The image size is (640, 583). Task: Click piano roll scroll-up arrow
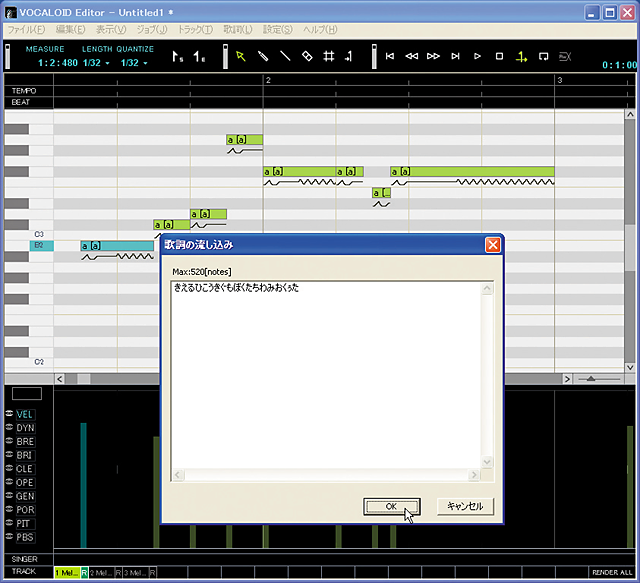tap(630, 115)
